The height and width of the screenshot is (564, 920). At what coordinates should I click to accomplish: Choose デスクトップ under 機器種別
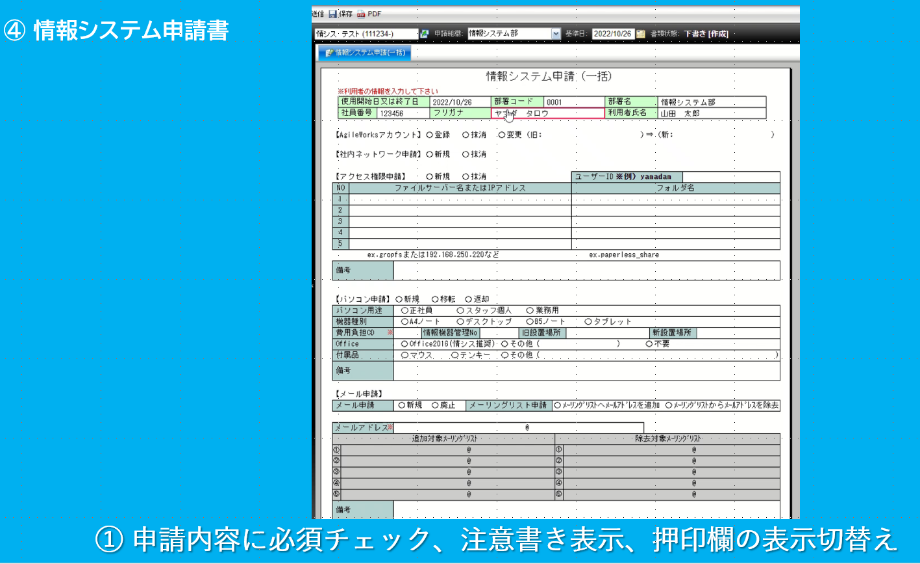pyautogui.click(x=461, y=322)
